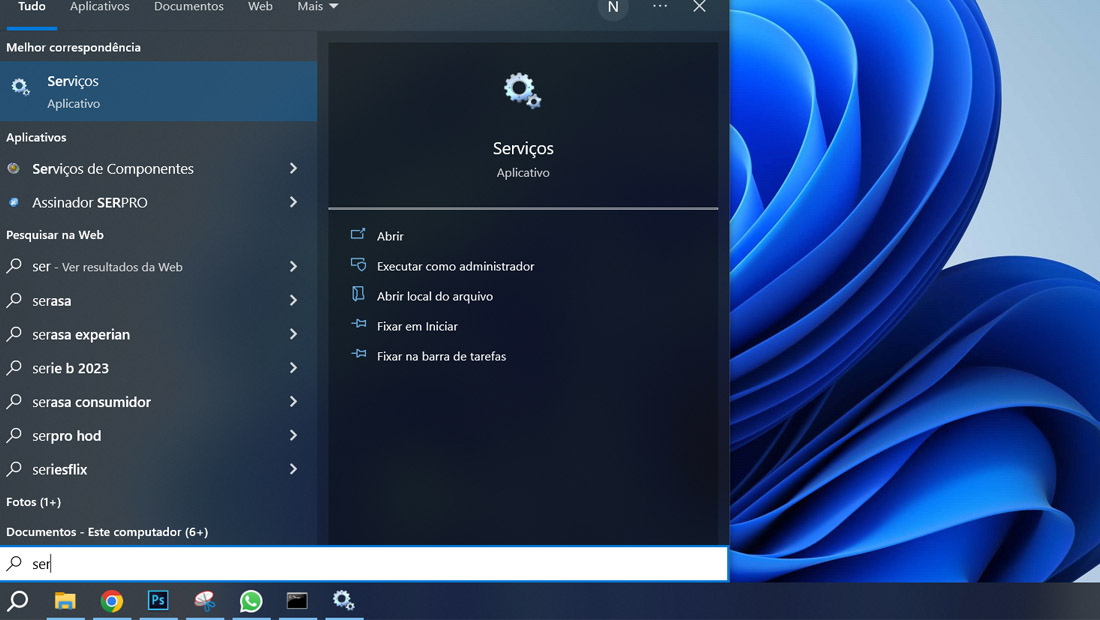Click the large Serviços icon in preview pane

point(523,91)
